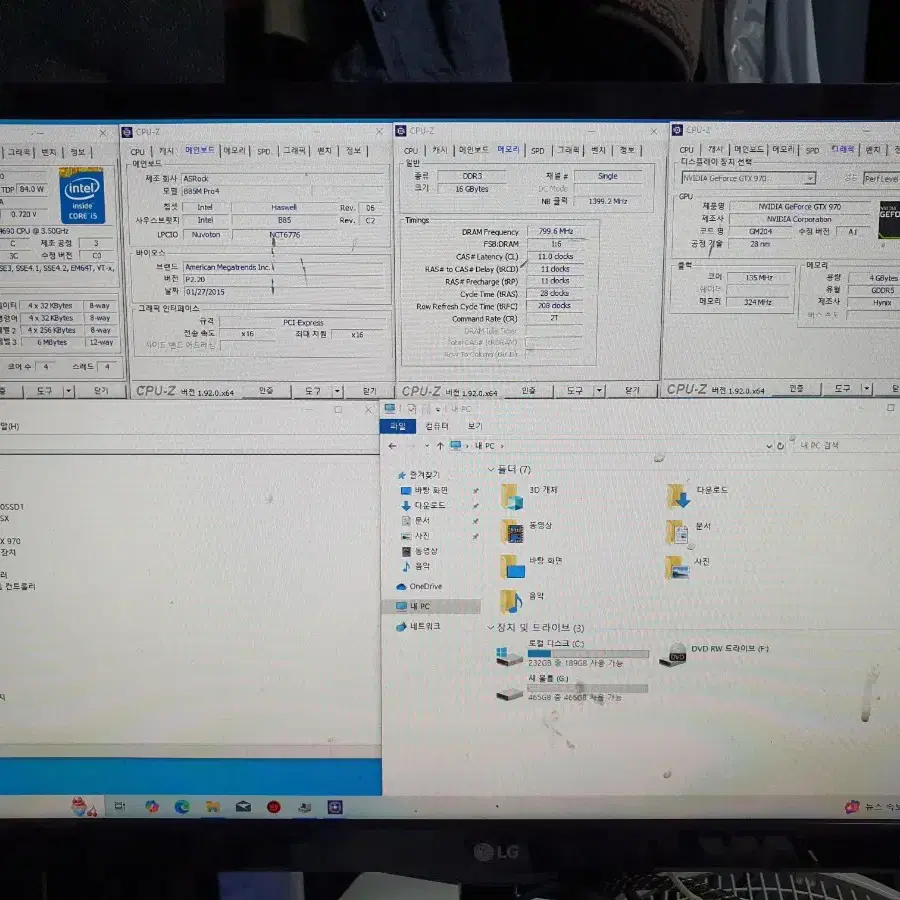Image resolution: width=900 pixels, height=900 pixels.
Task: Open NVIDIA GeForce GTX 970 display device dropdown
Action: pos(810,179)
